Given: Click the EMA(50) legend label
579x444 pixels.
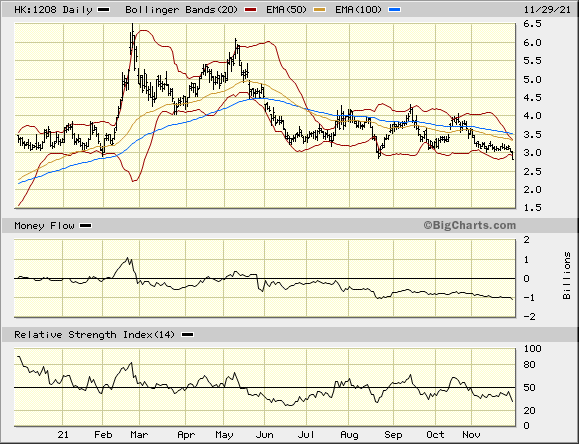Looking at the screenshot, I should 286,10.
